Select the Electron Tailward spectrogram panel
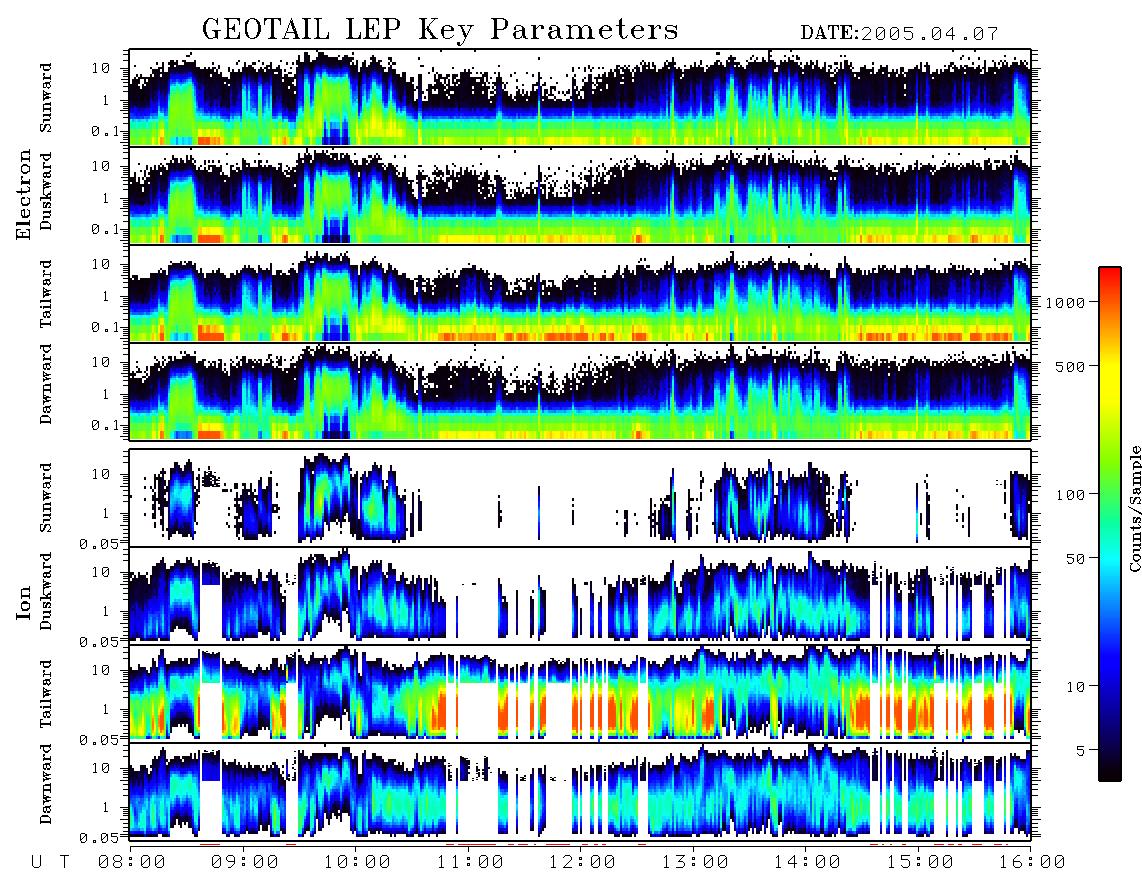Screen dimensions: 1142x880 coord(580,294)
